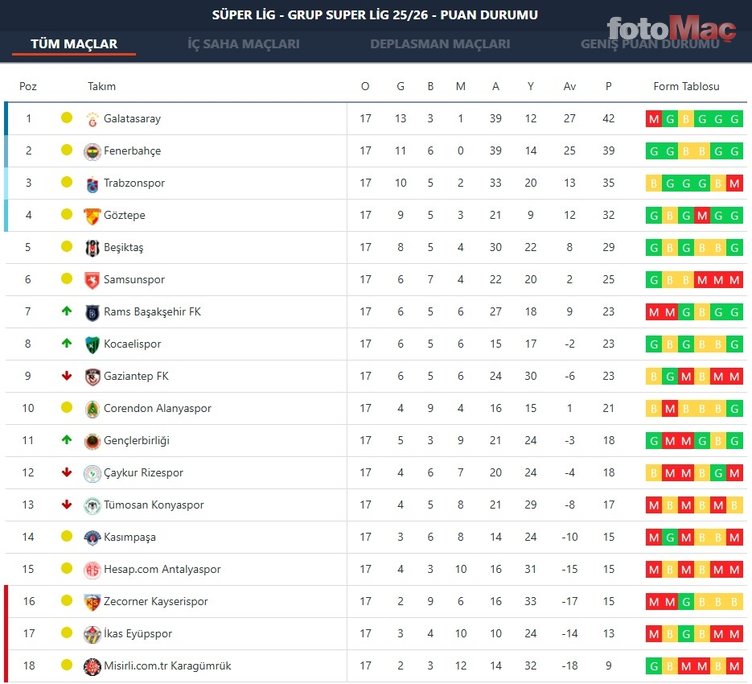Click the Beşiktaş club logo
The image size is (752, 684).
point(93,247)
